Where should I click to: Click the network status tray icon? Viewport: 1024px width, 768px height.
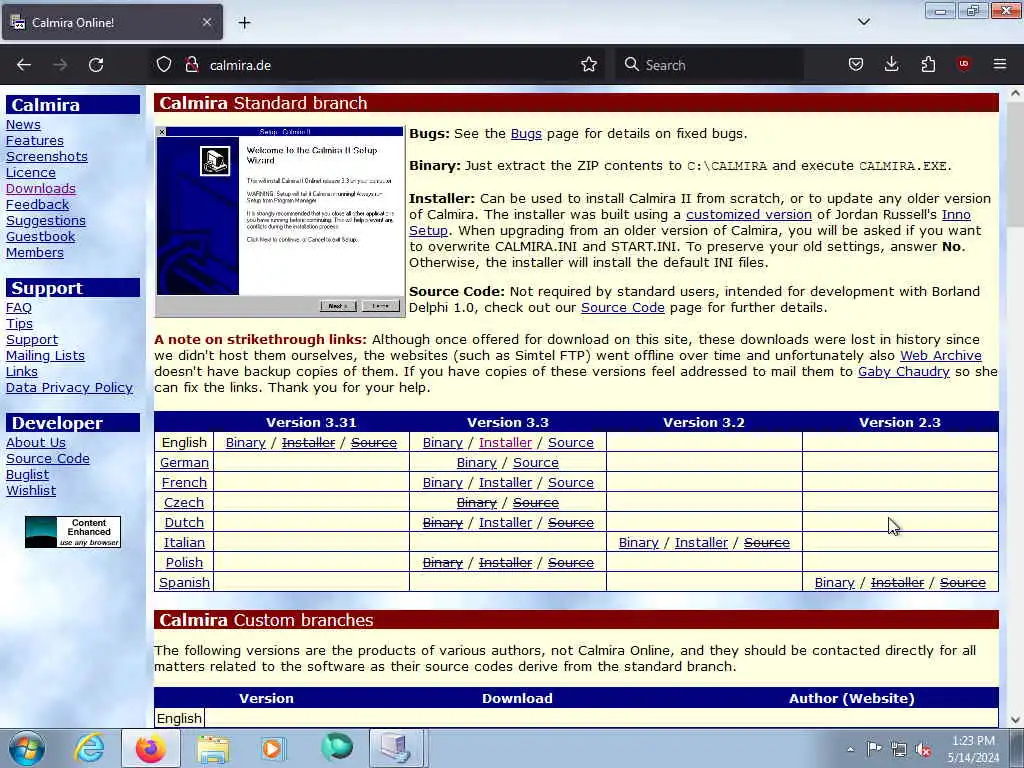coord(899,750)
